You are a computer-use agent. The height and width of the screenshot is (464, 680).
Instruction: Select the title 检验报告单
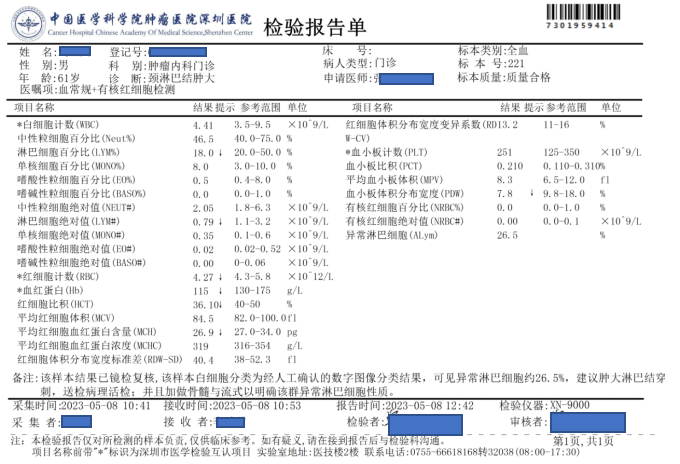tap(314, 27)
